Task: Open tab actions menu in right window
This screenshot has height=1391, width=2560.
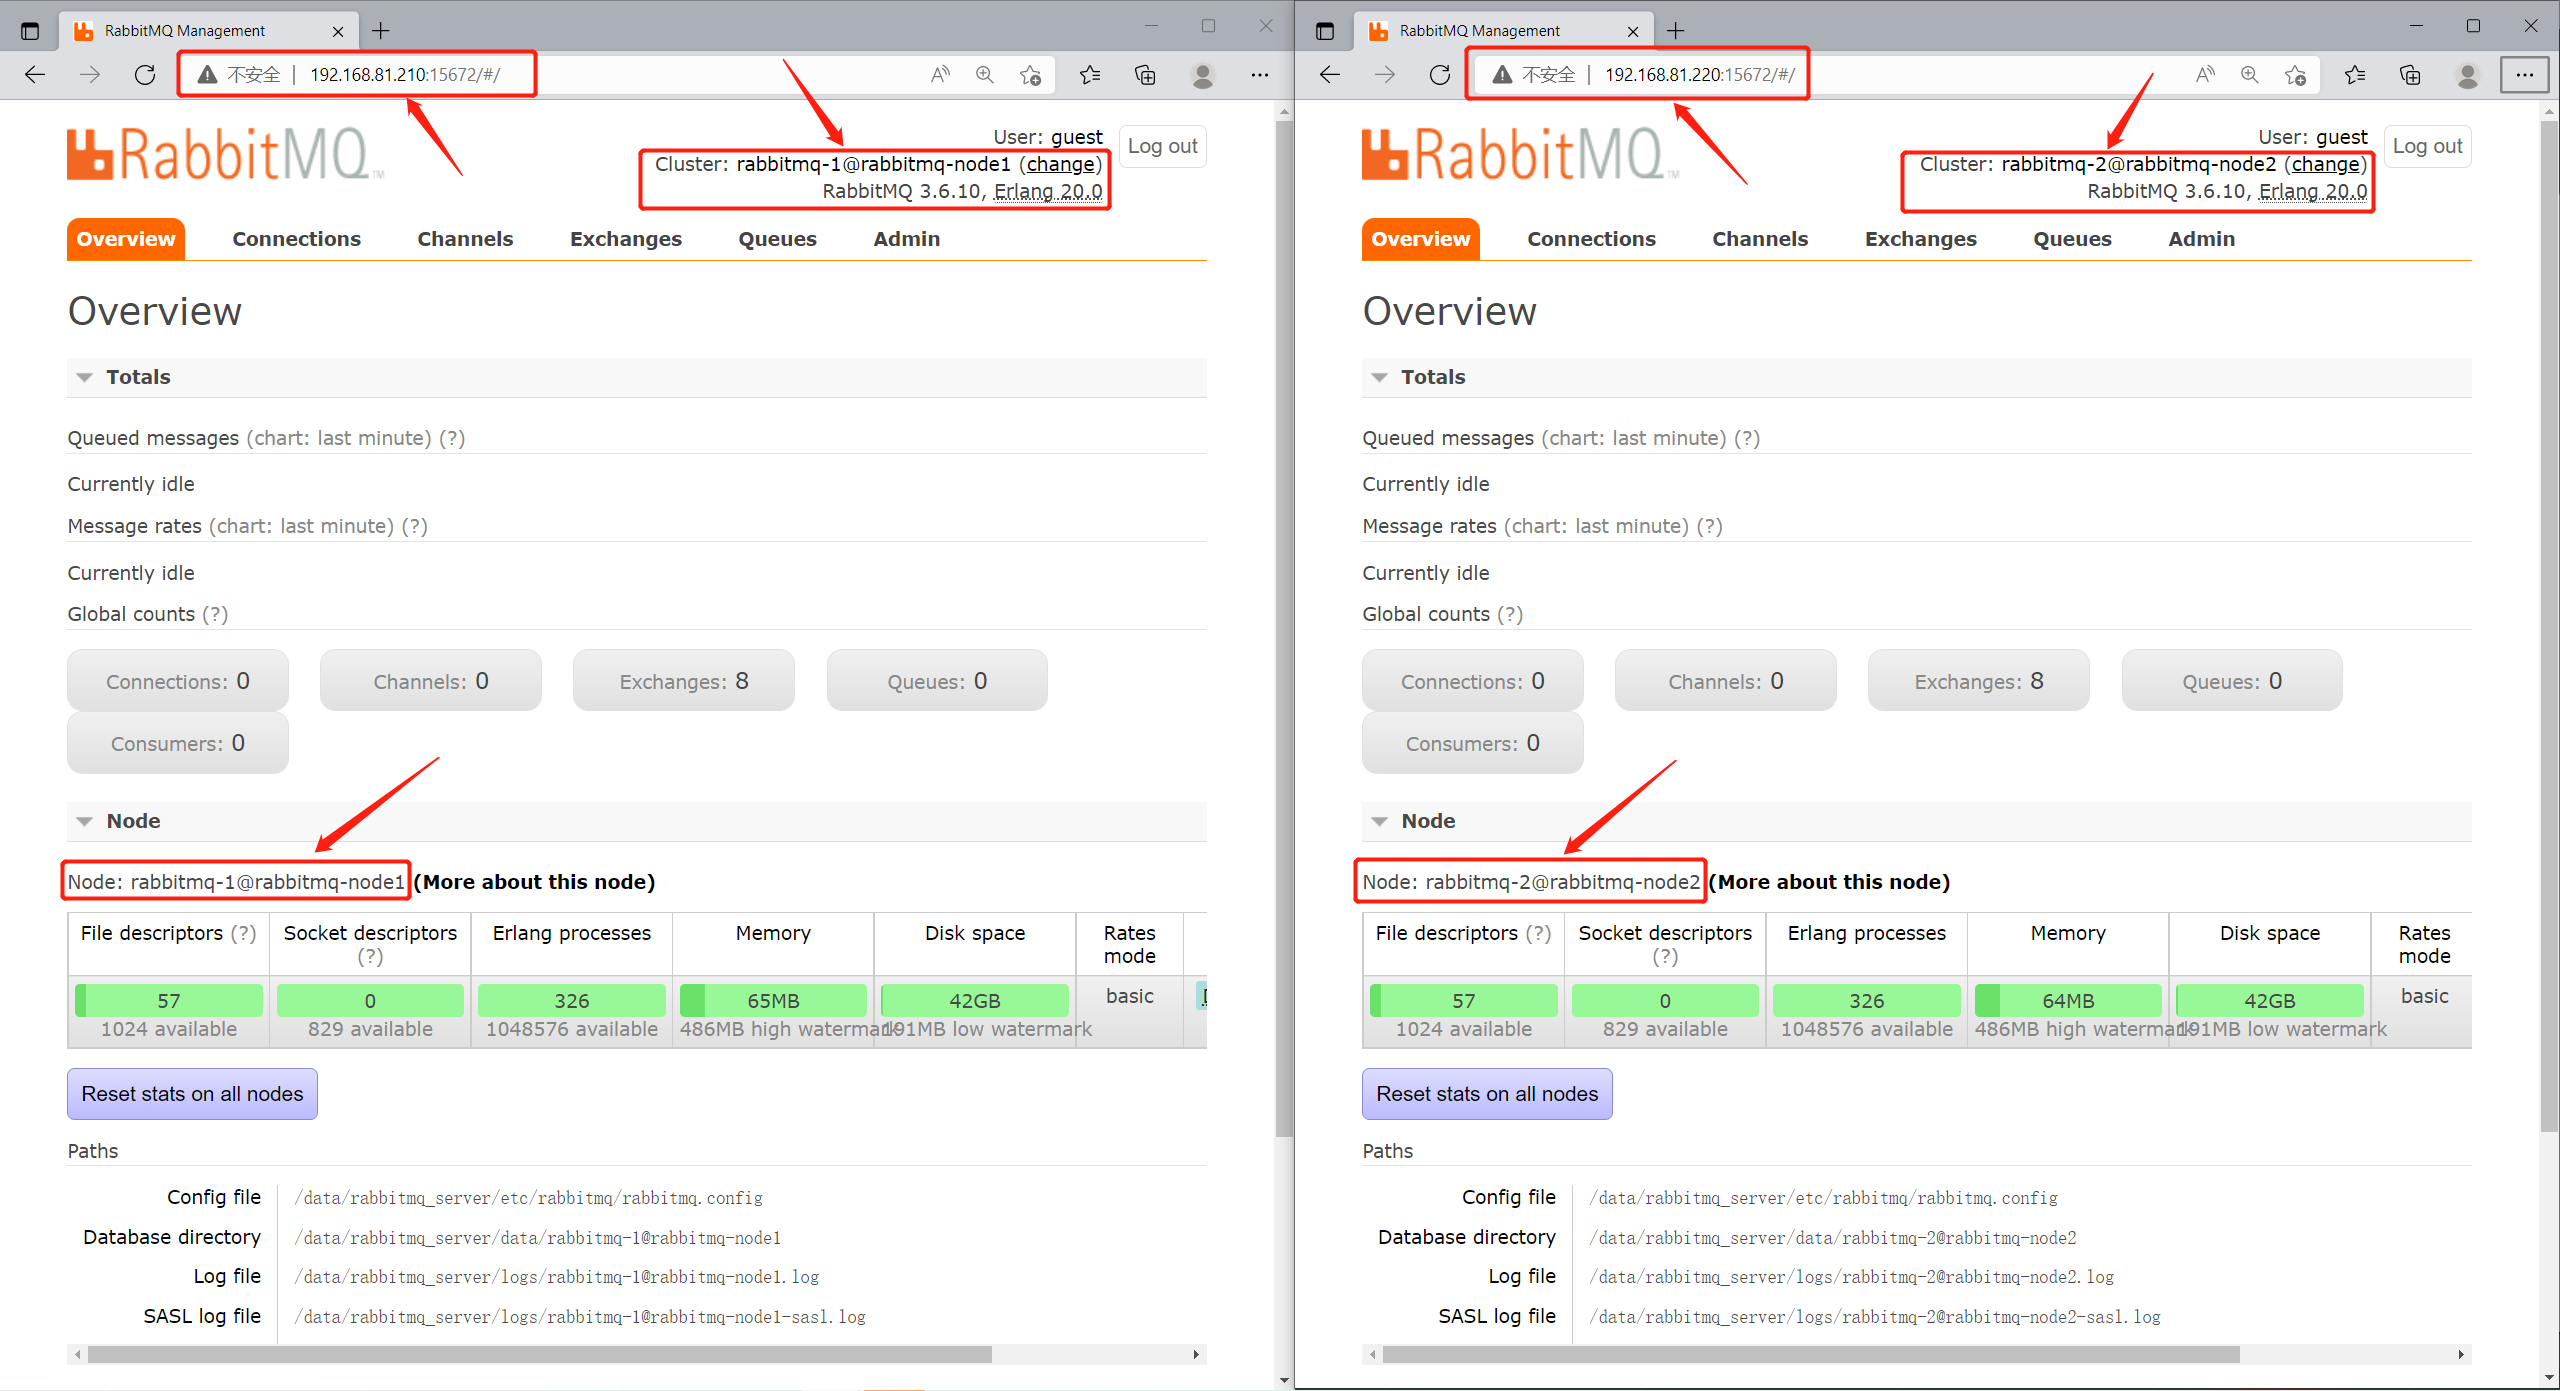Action: 1325,31
